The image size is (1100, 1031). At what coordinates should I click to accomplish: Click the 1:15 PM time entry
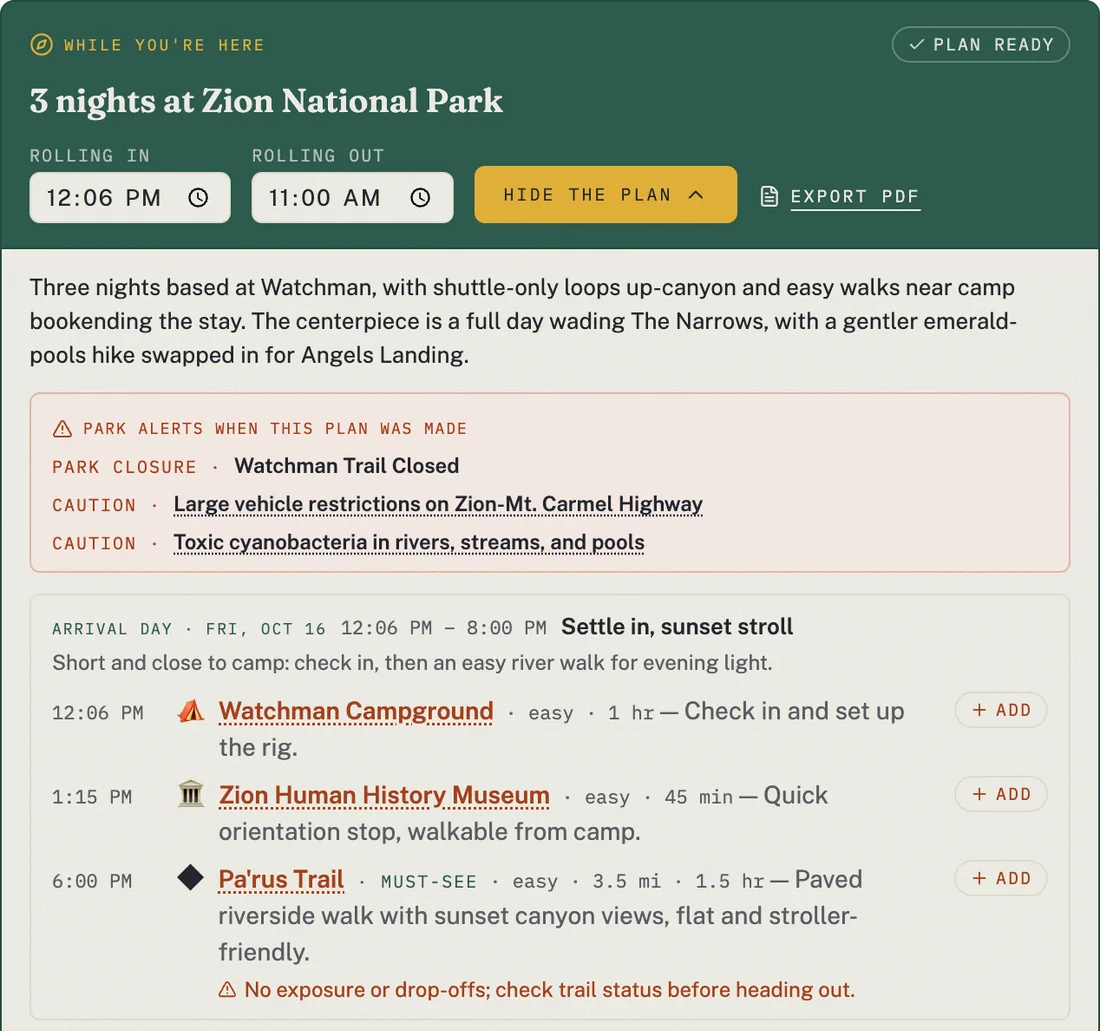pos(92,797)
